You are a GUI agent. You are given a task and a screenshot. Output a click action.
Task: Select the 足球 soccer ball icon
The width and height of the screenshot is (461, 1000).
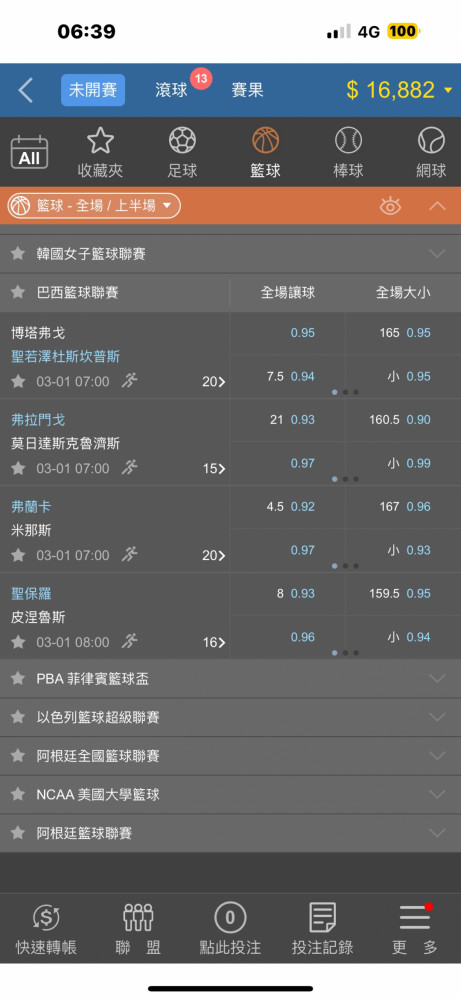coord(182,140)
